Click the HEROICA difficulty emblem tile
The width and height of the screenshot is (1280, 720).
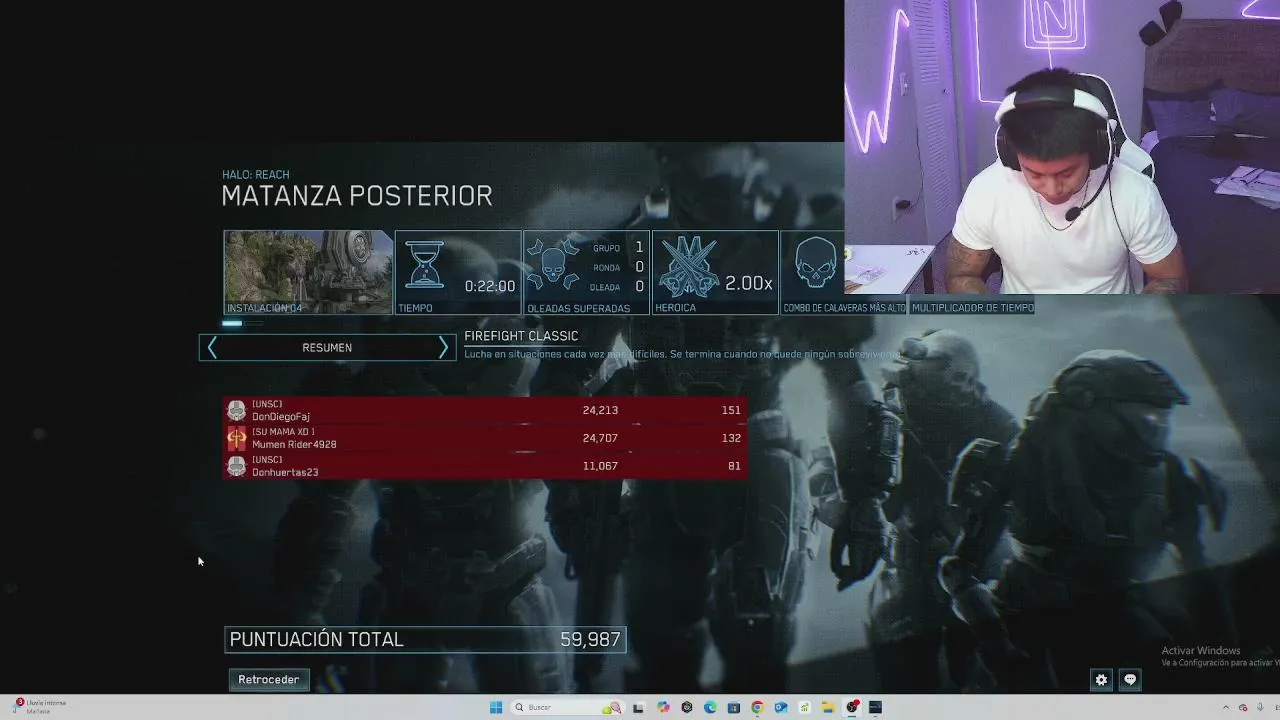pos(715,273)
